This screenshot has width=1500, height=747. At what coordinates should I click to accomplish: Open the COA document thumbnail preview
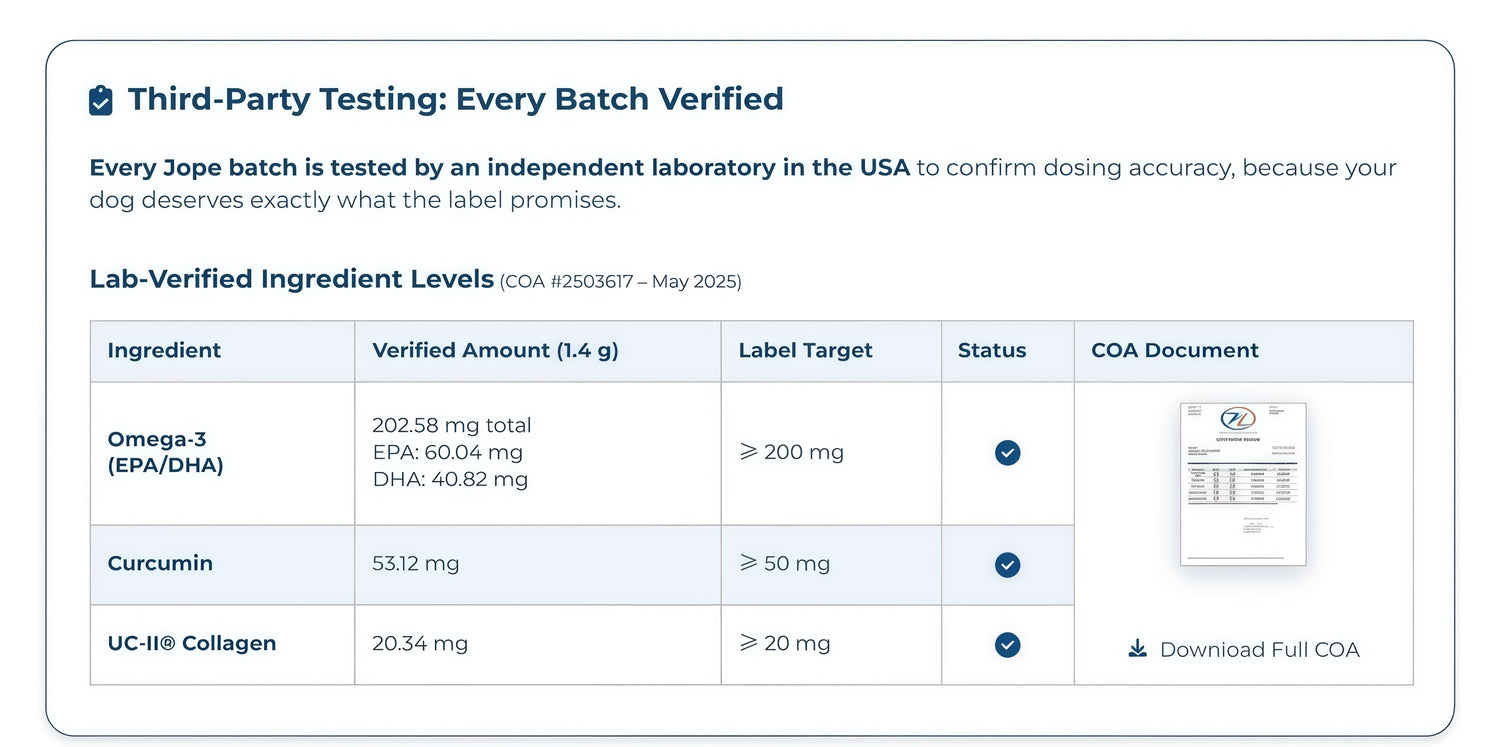pos(1243,484)
